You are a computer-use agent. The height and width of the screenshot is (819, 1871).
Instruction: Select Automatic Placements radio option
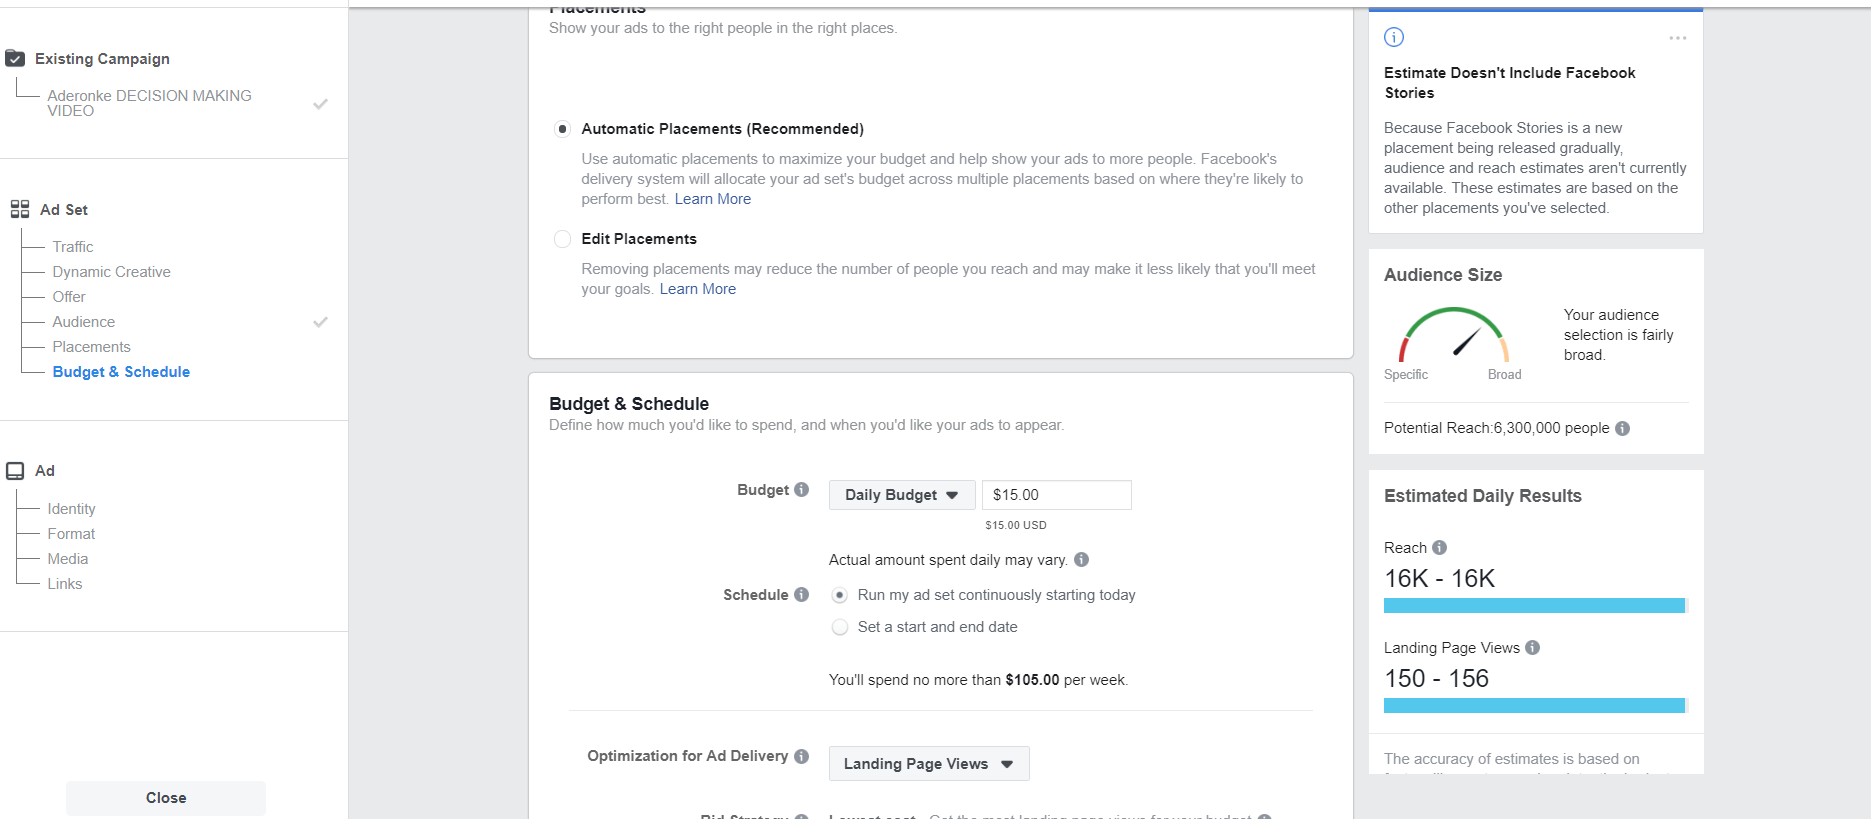pyautogui.click(x=563, y=129)
